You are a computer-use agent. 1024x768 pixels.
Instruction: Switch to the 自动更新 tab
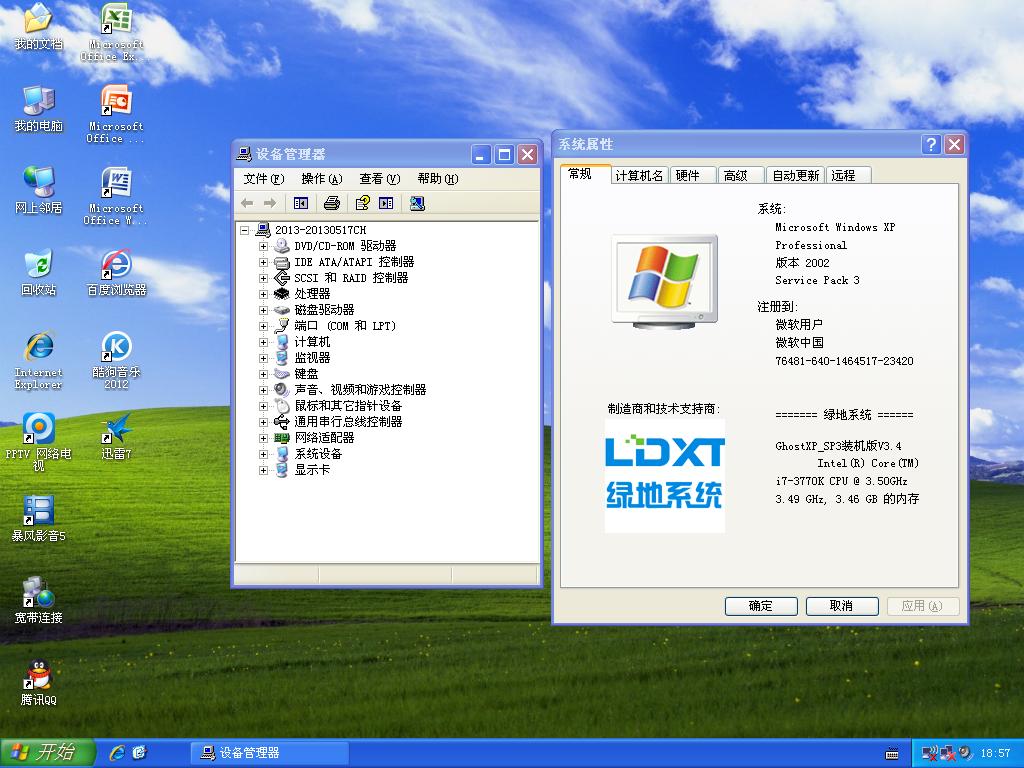[x=795, y=176]
